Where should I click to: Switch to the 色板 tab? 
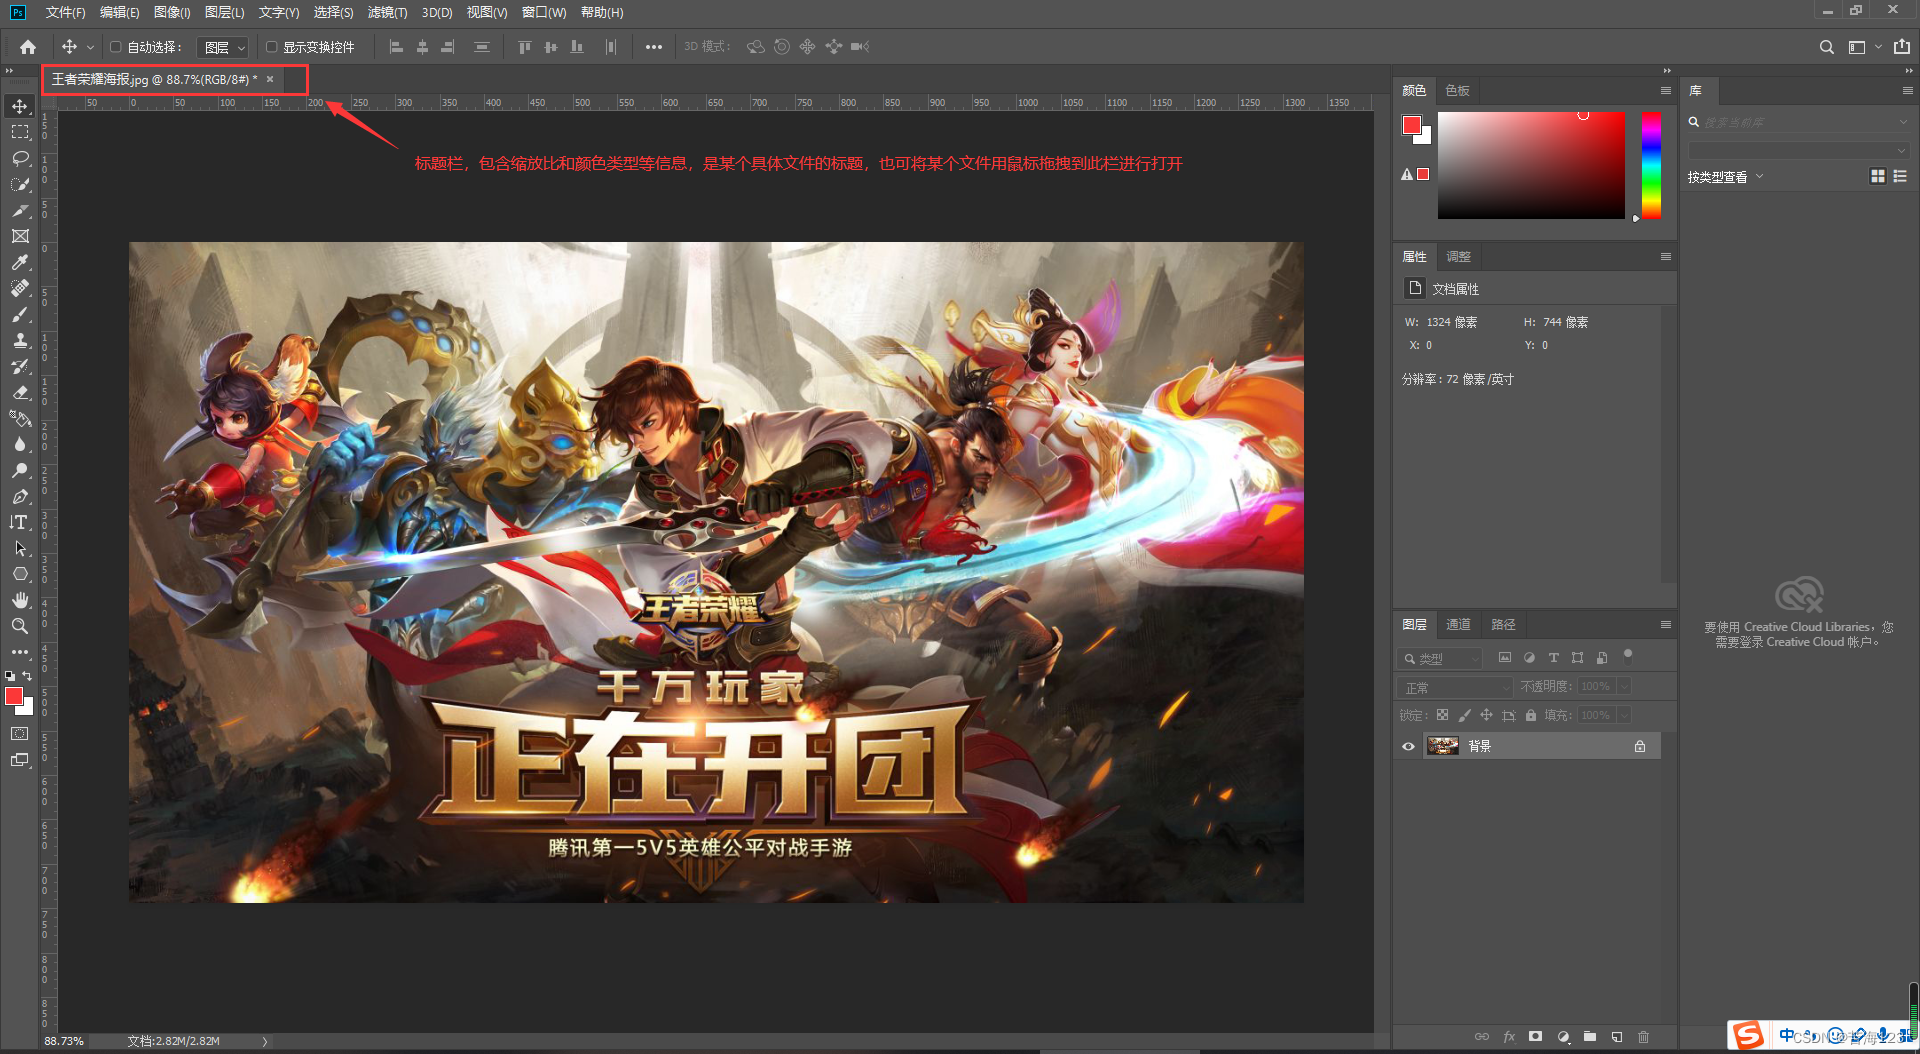coord(1457,90)
